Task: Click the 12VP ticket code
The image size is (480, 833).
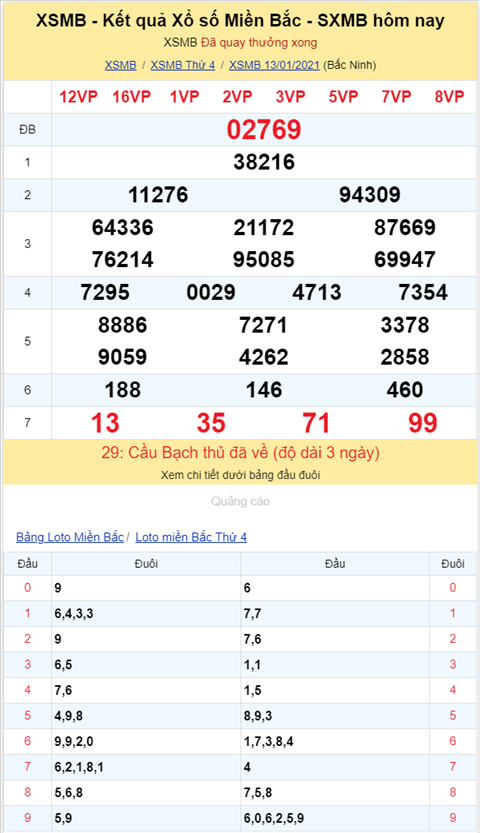Action: pos(79,97)
